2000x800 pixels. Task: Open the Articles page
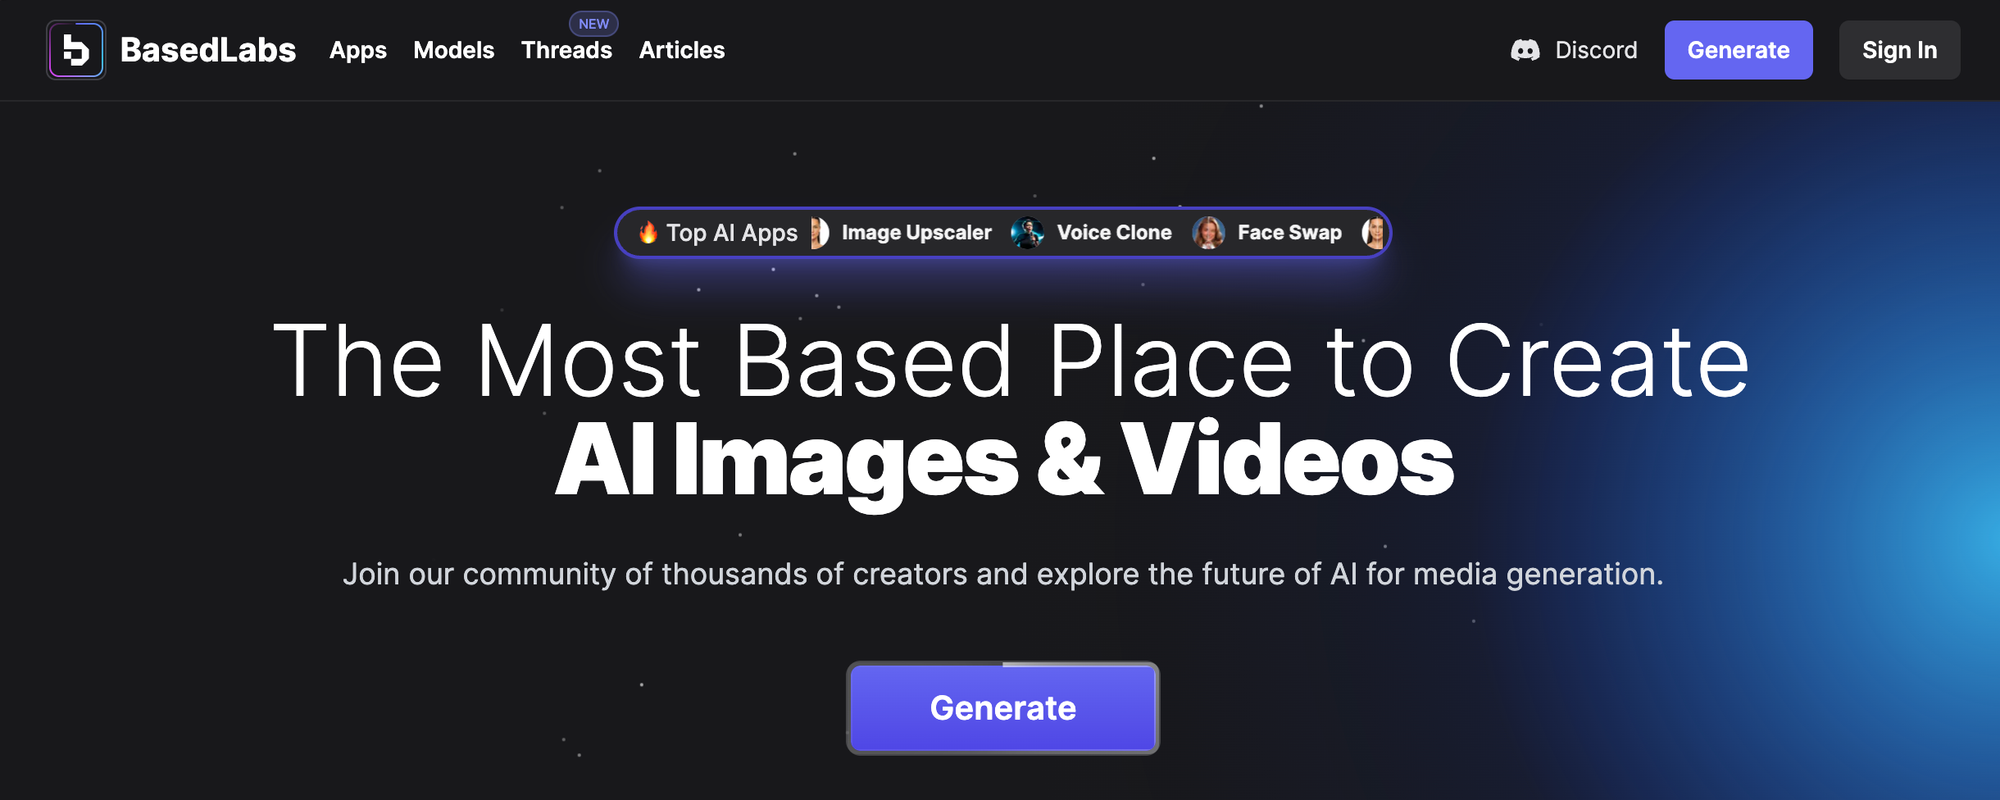(x=682, y=50)
